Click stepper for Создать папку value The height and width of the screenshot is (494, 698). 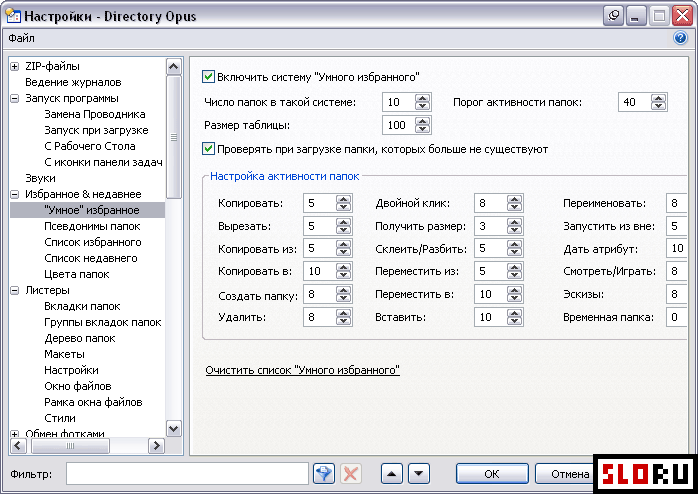click(343, 294)
